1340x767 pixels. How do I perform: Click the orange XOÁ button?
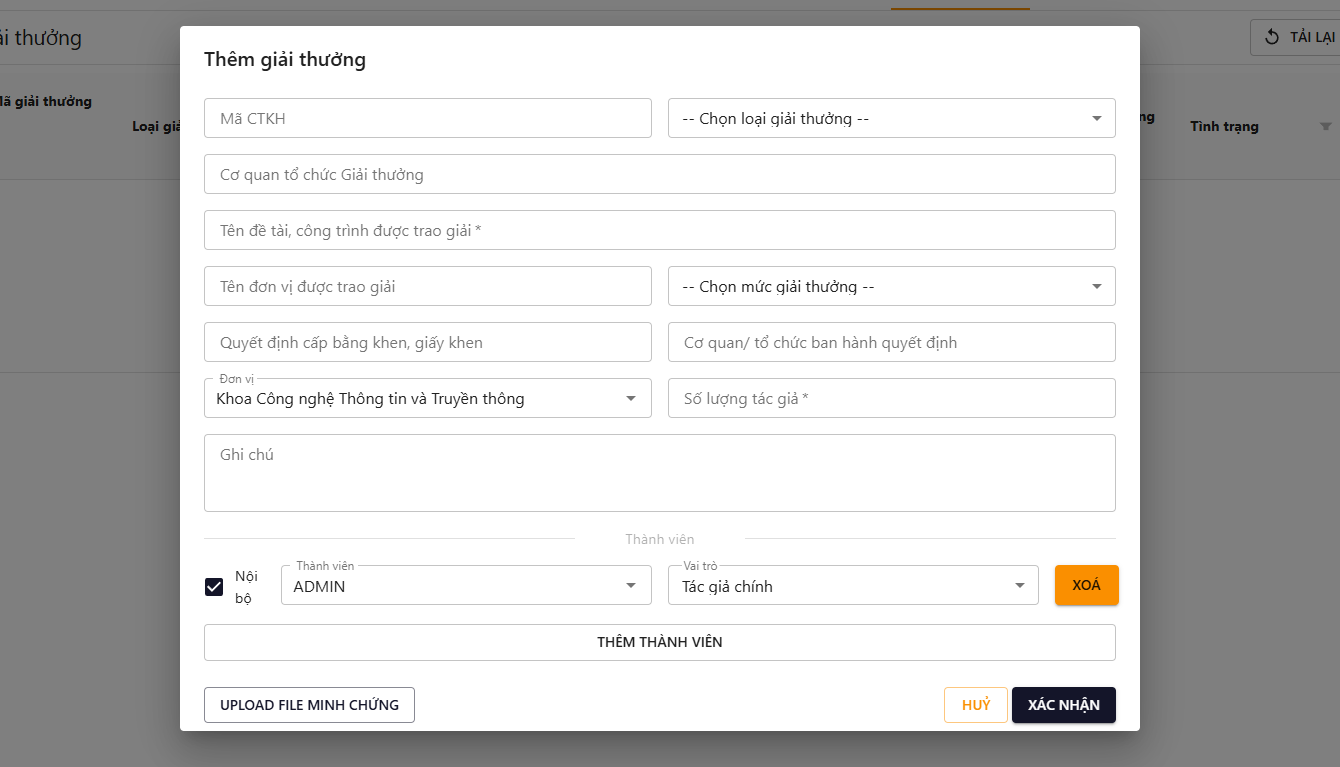[1086, 585]
